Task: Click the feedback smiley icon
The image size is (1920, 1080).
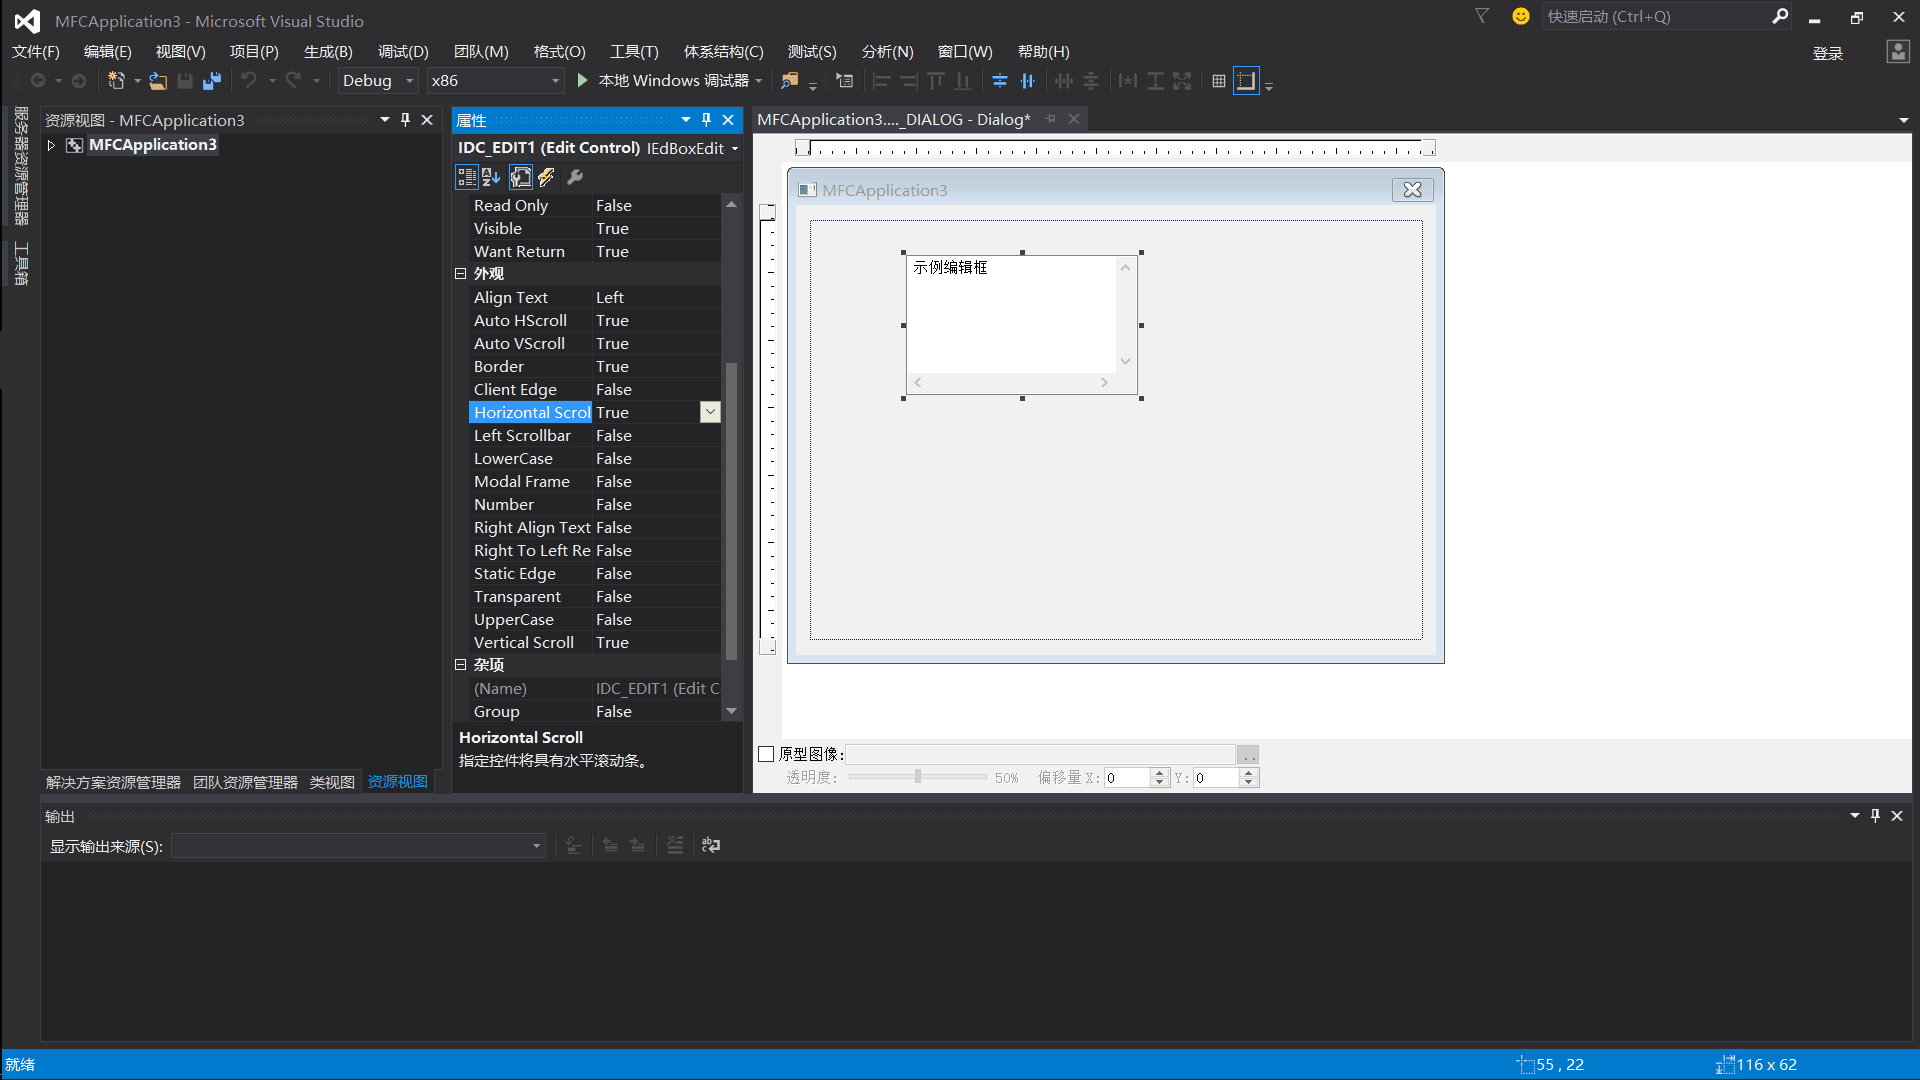Action: click(1520, 16)
